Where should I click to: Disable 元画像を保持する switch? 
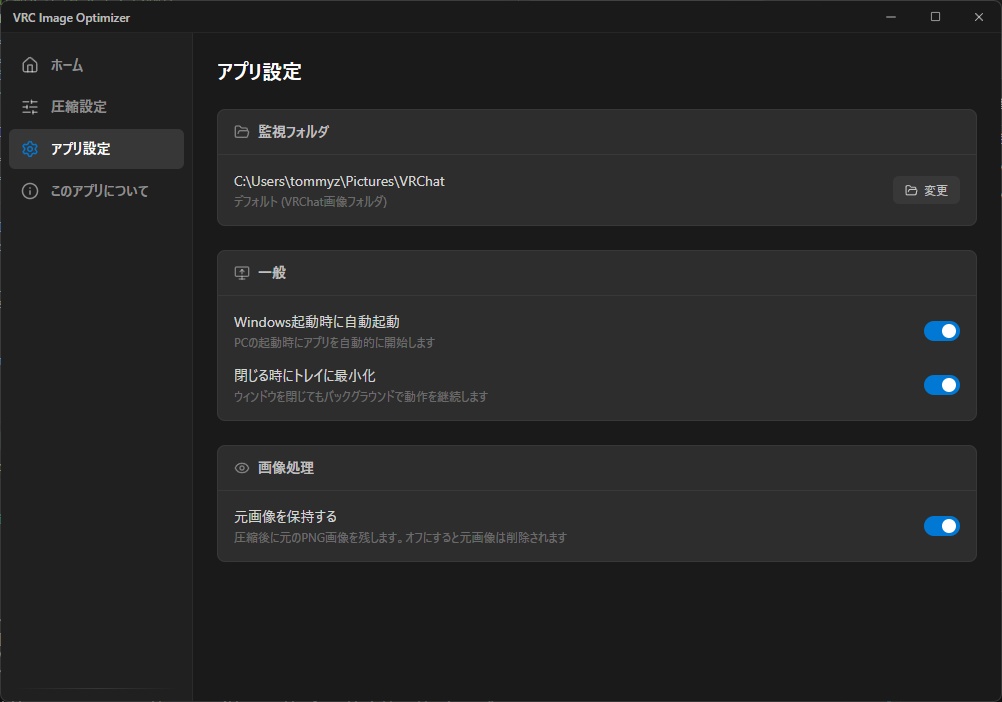click(x=941, y=526)
